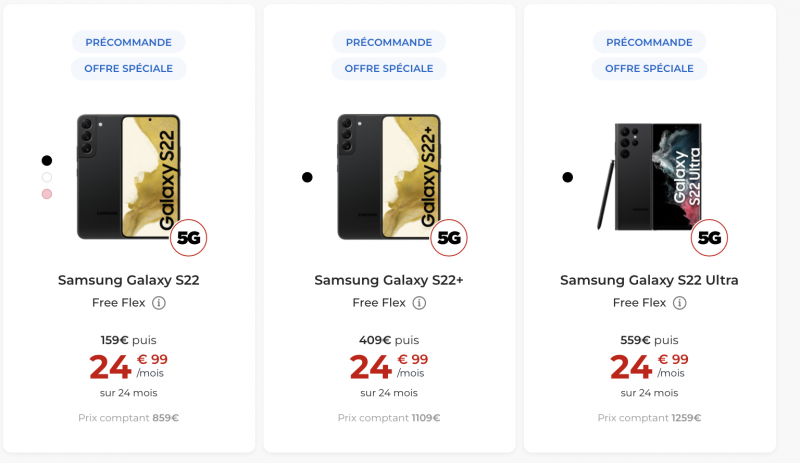Select white color for Galaxy S22

coord(47,177)
